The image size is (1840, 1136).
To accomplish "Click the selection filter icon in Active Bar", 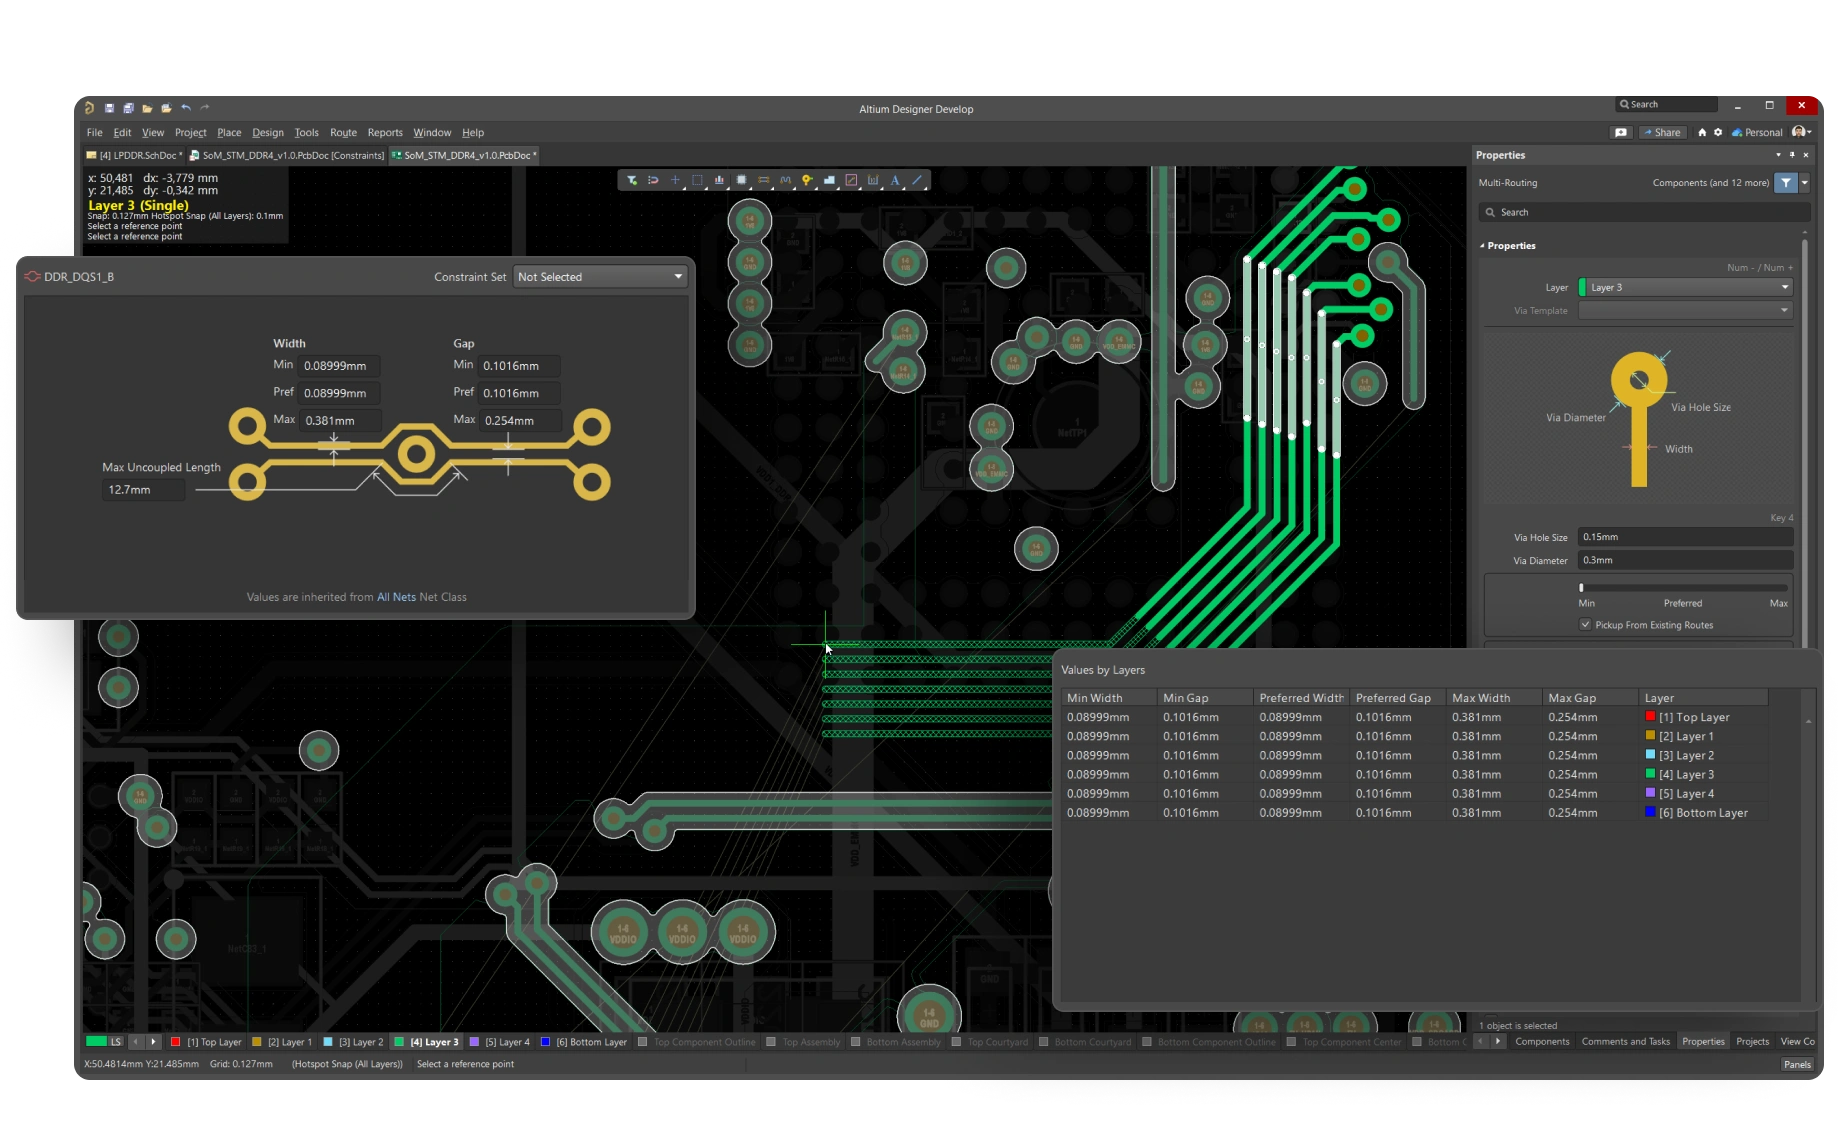I will 632,180.
